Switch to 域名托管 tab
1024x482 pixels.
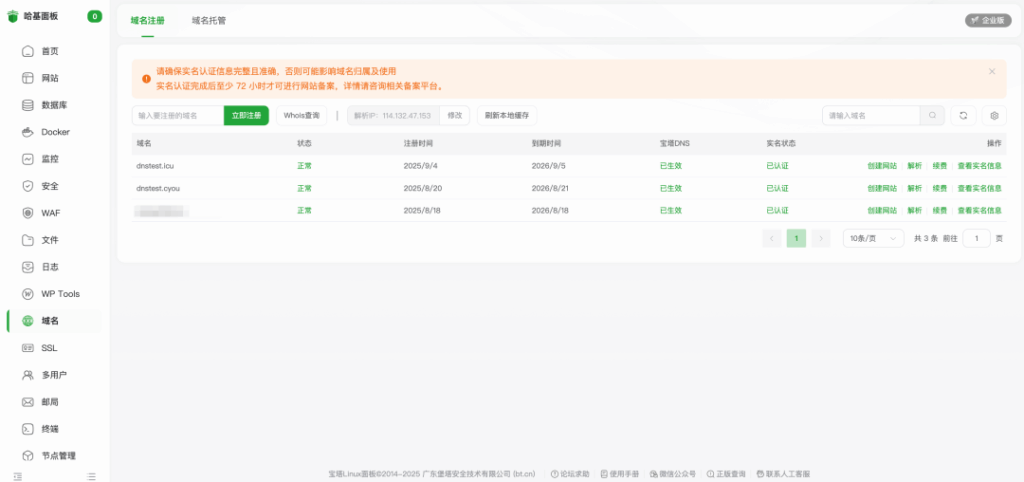pyautogui.click(x=209, y=20)
